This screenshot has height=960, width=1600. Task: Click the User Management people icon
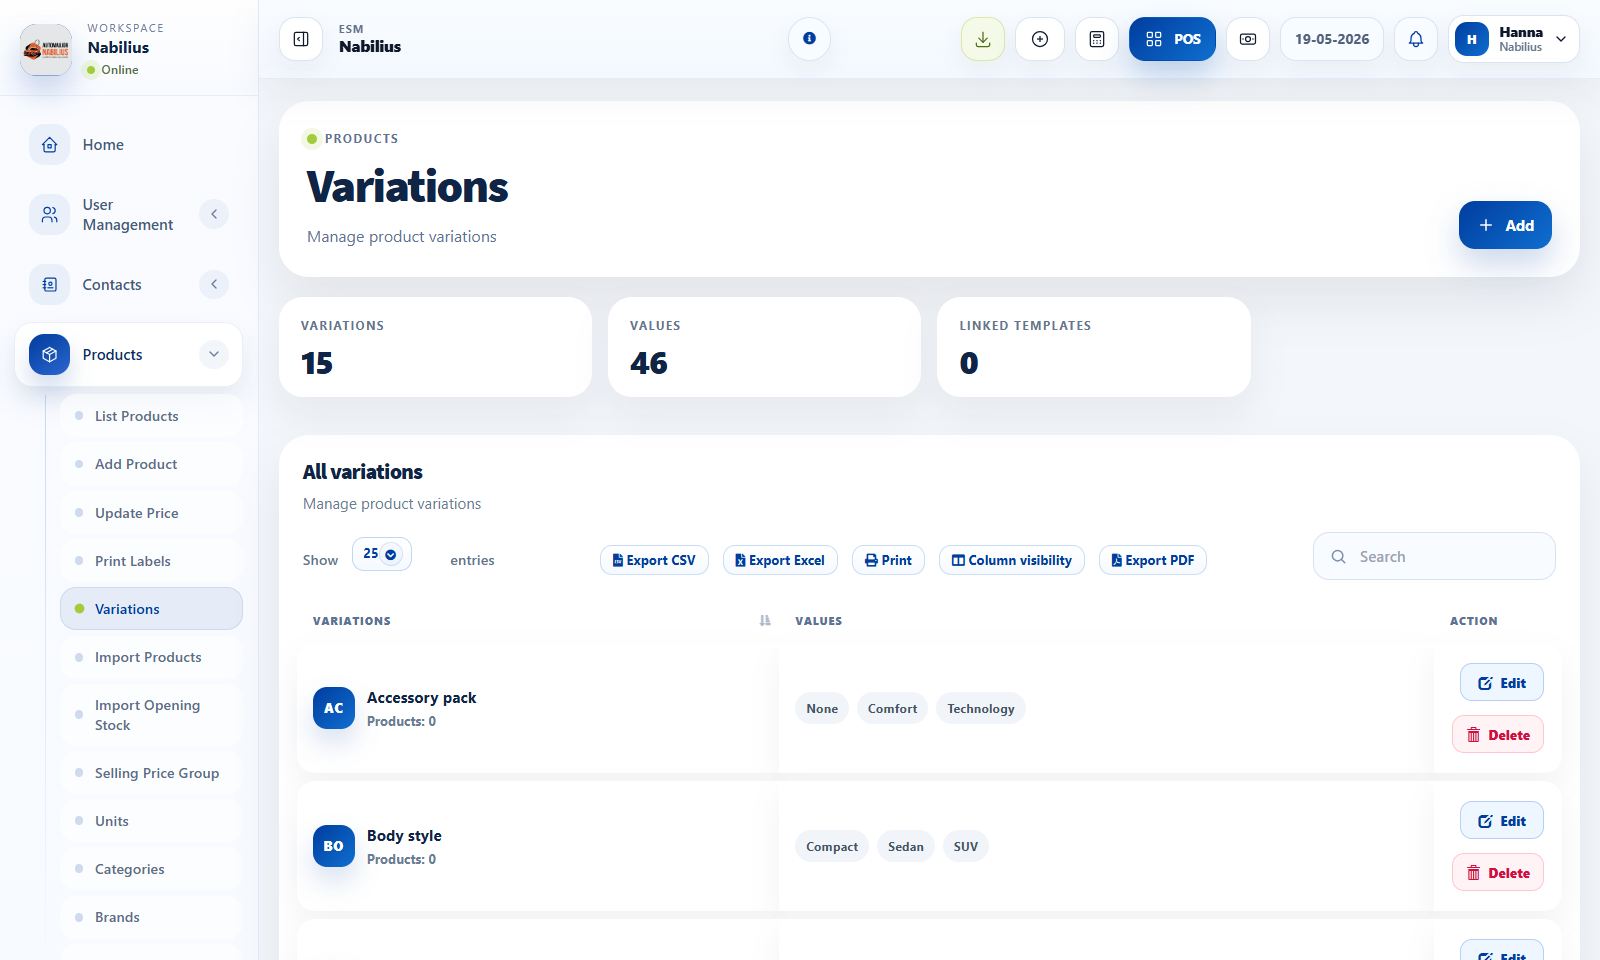50,214
